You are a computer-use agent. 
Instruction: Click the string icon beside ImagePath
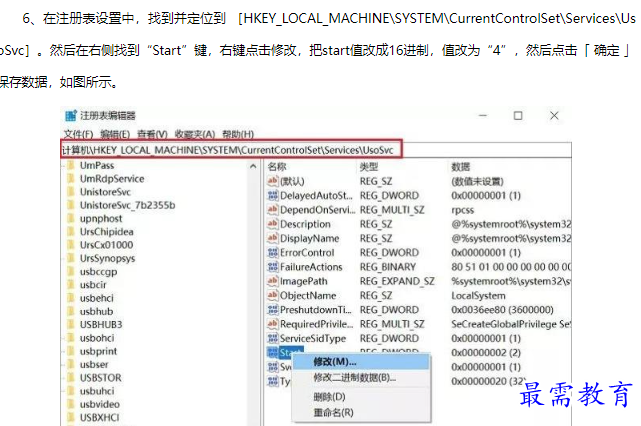(x=273, y=281)
